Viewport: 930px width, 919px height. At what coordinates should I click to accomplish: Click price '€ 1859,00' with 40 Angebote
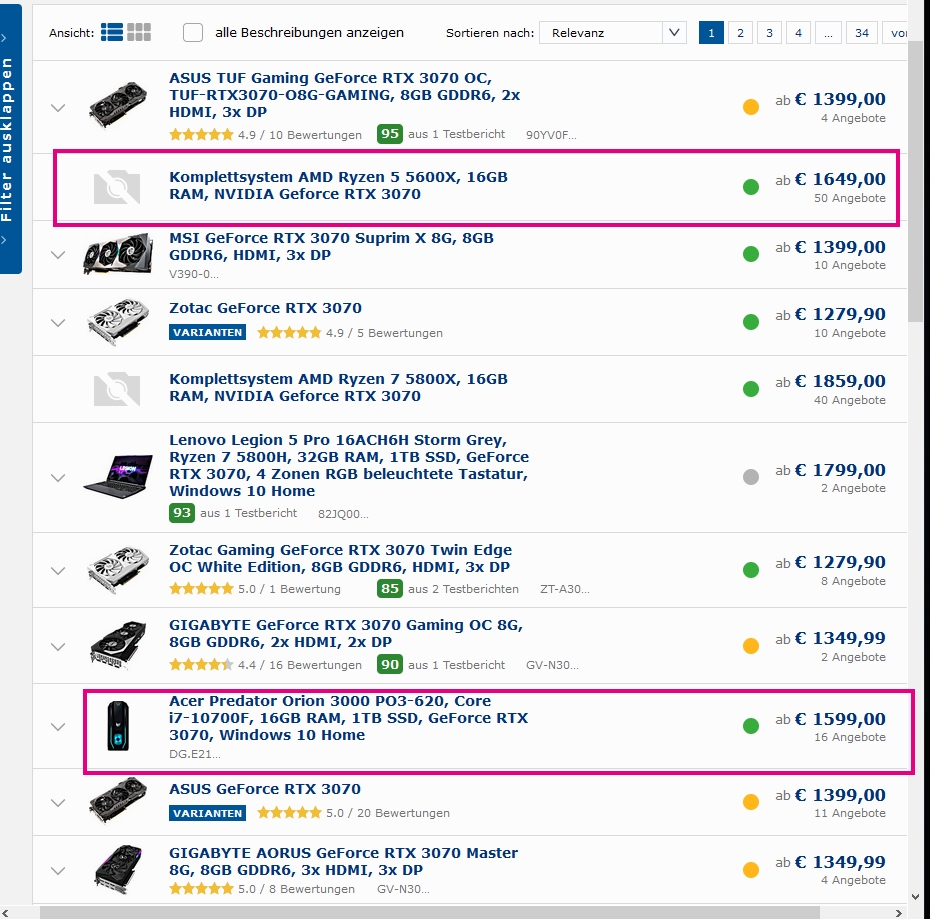click(x=840, y=381)
